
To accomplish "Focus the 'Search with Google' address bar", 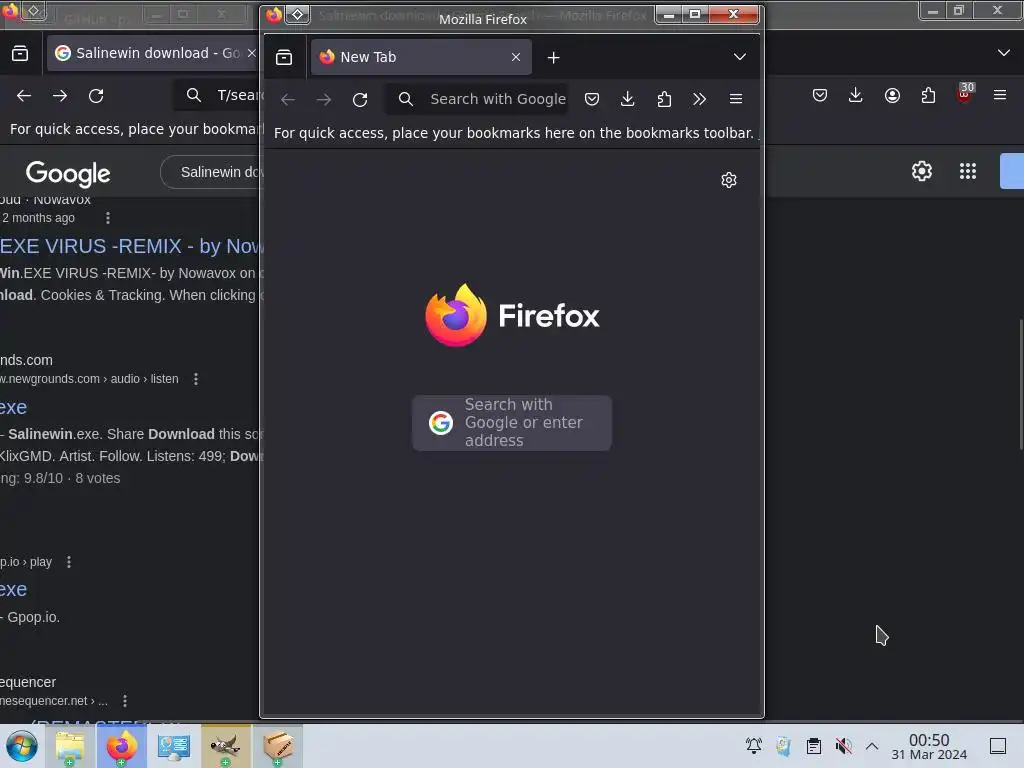I will (476, 99).
